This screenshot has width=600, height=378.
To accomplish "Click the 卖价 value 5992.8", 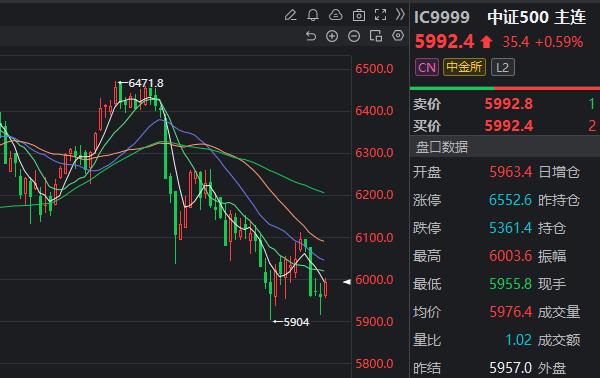I will (x=509, y=104).
